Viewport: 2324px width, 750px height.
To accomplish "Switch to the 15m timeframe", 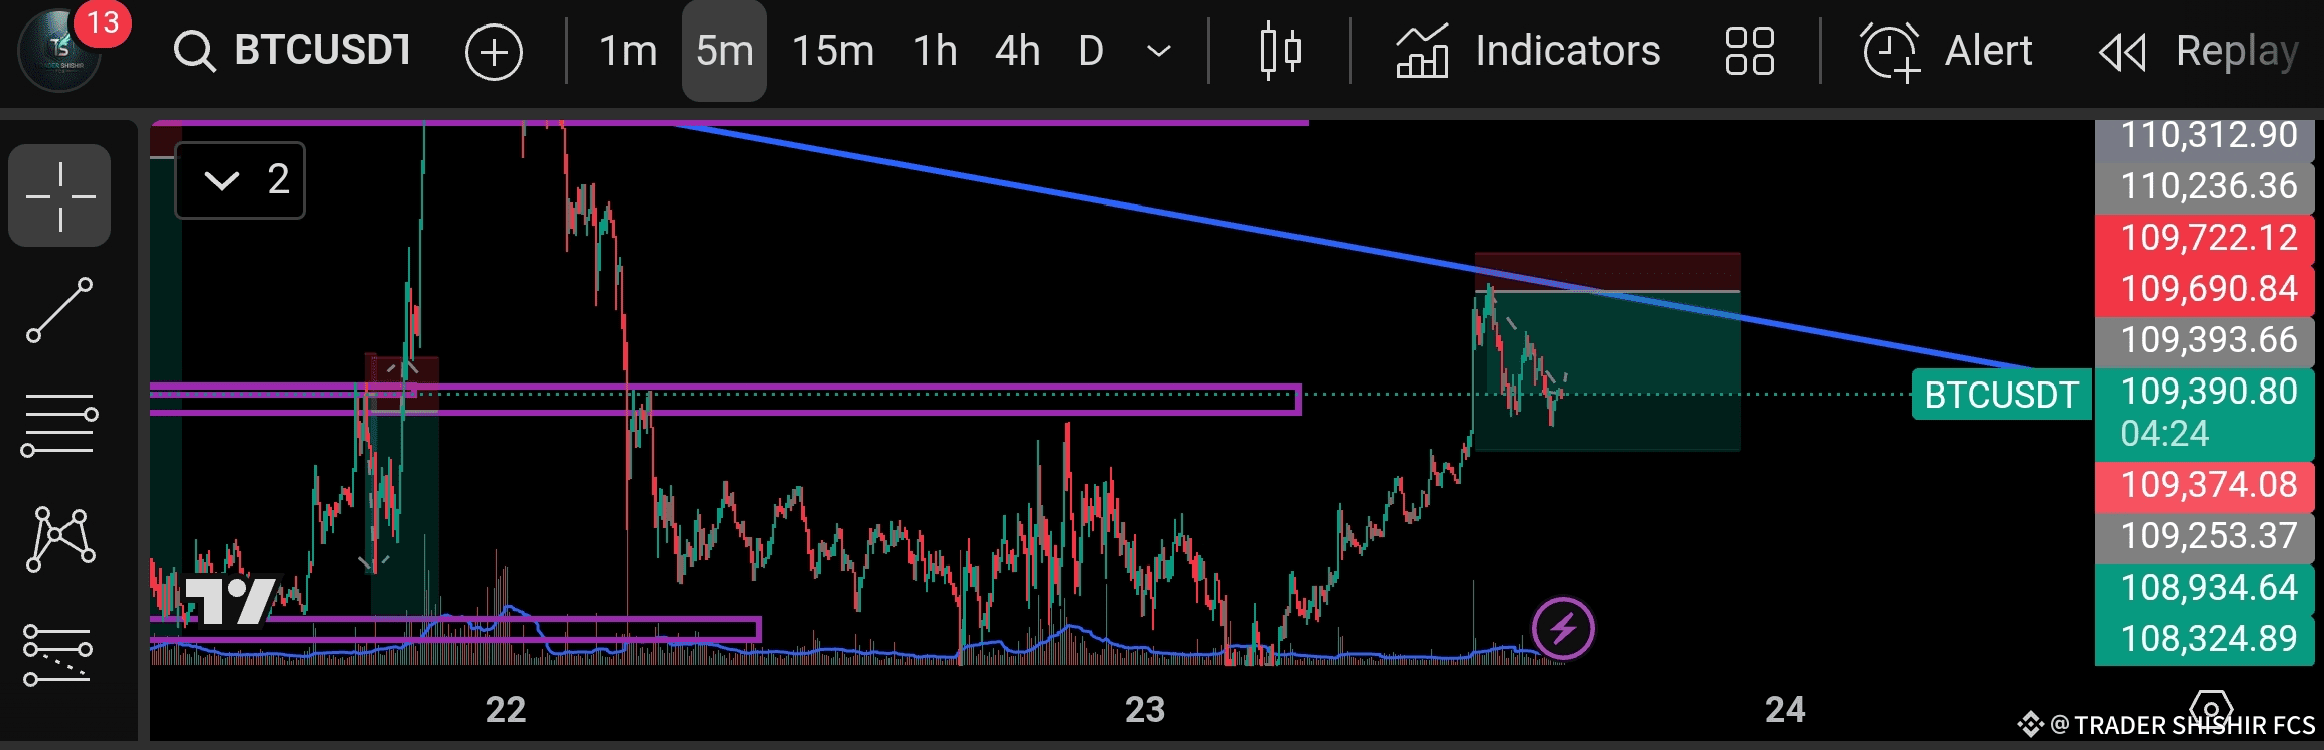I will 832,51.
